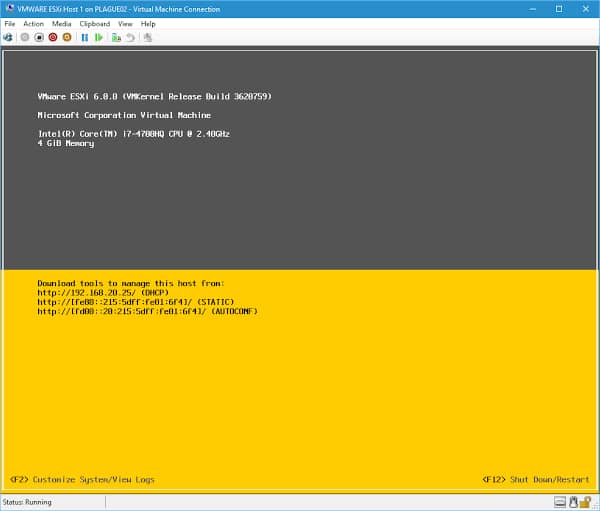Turn off the VM with the black-square icon

(39, 38)
